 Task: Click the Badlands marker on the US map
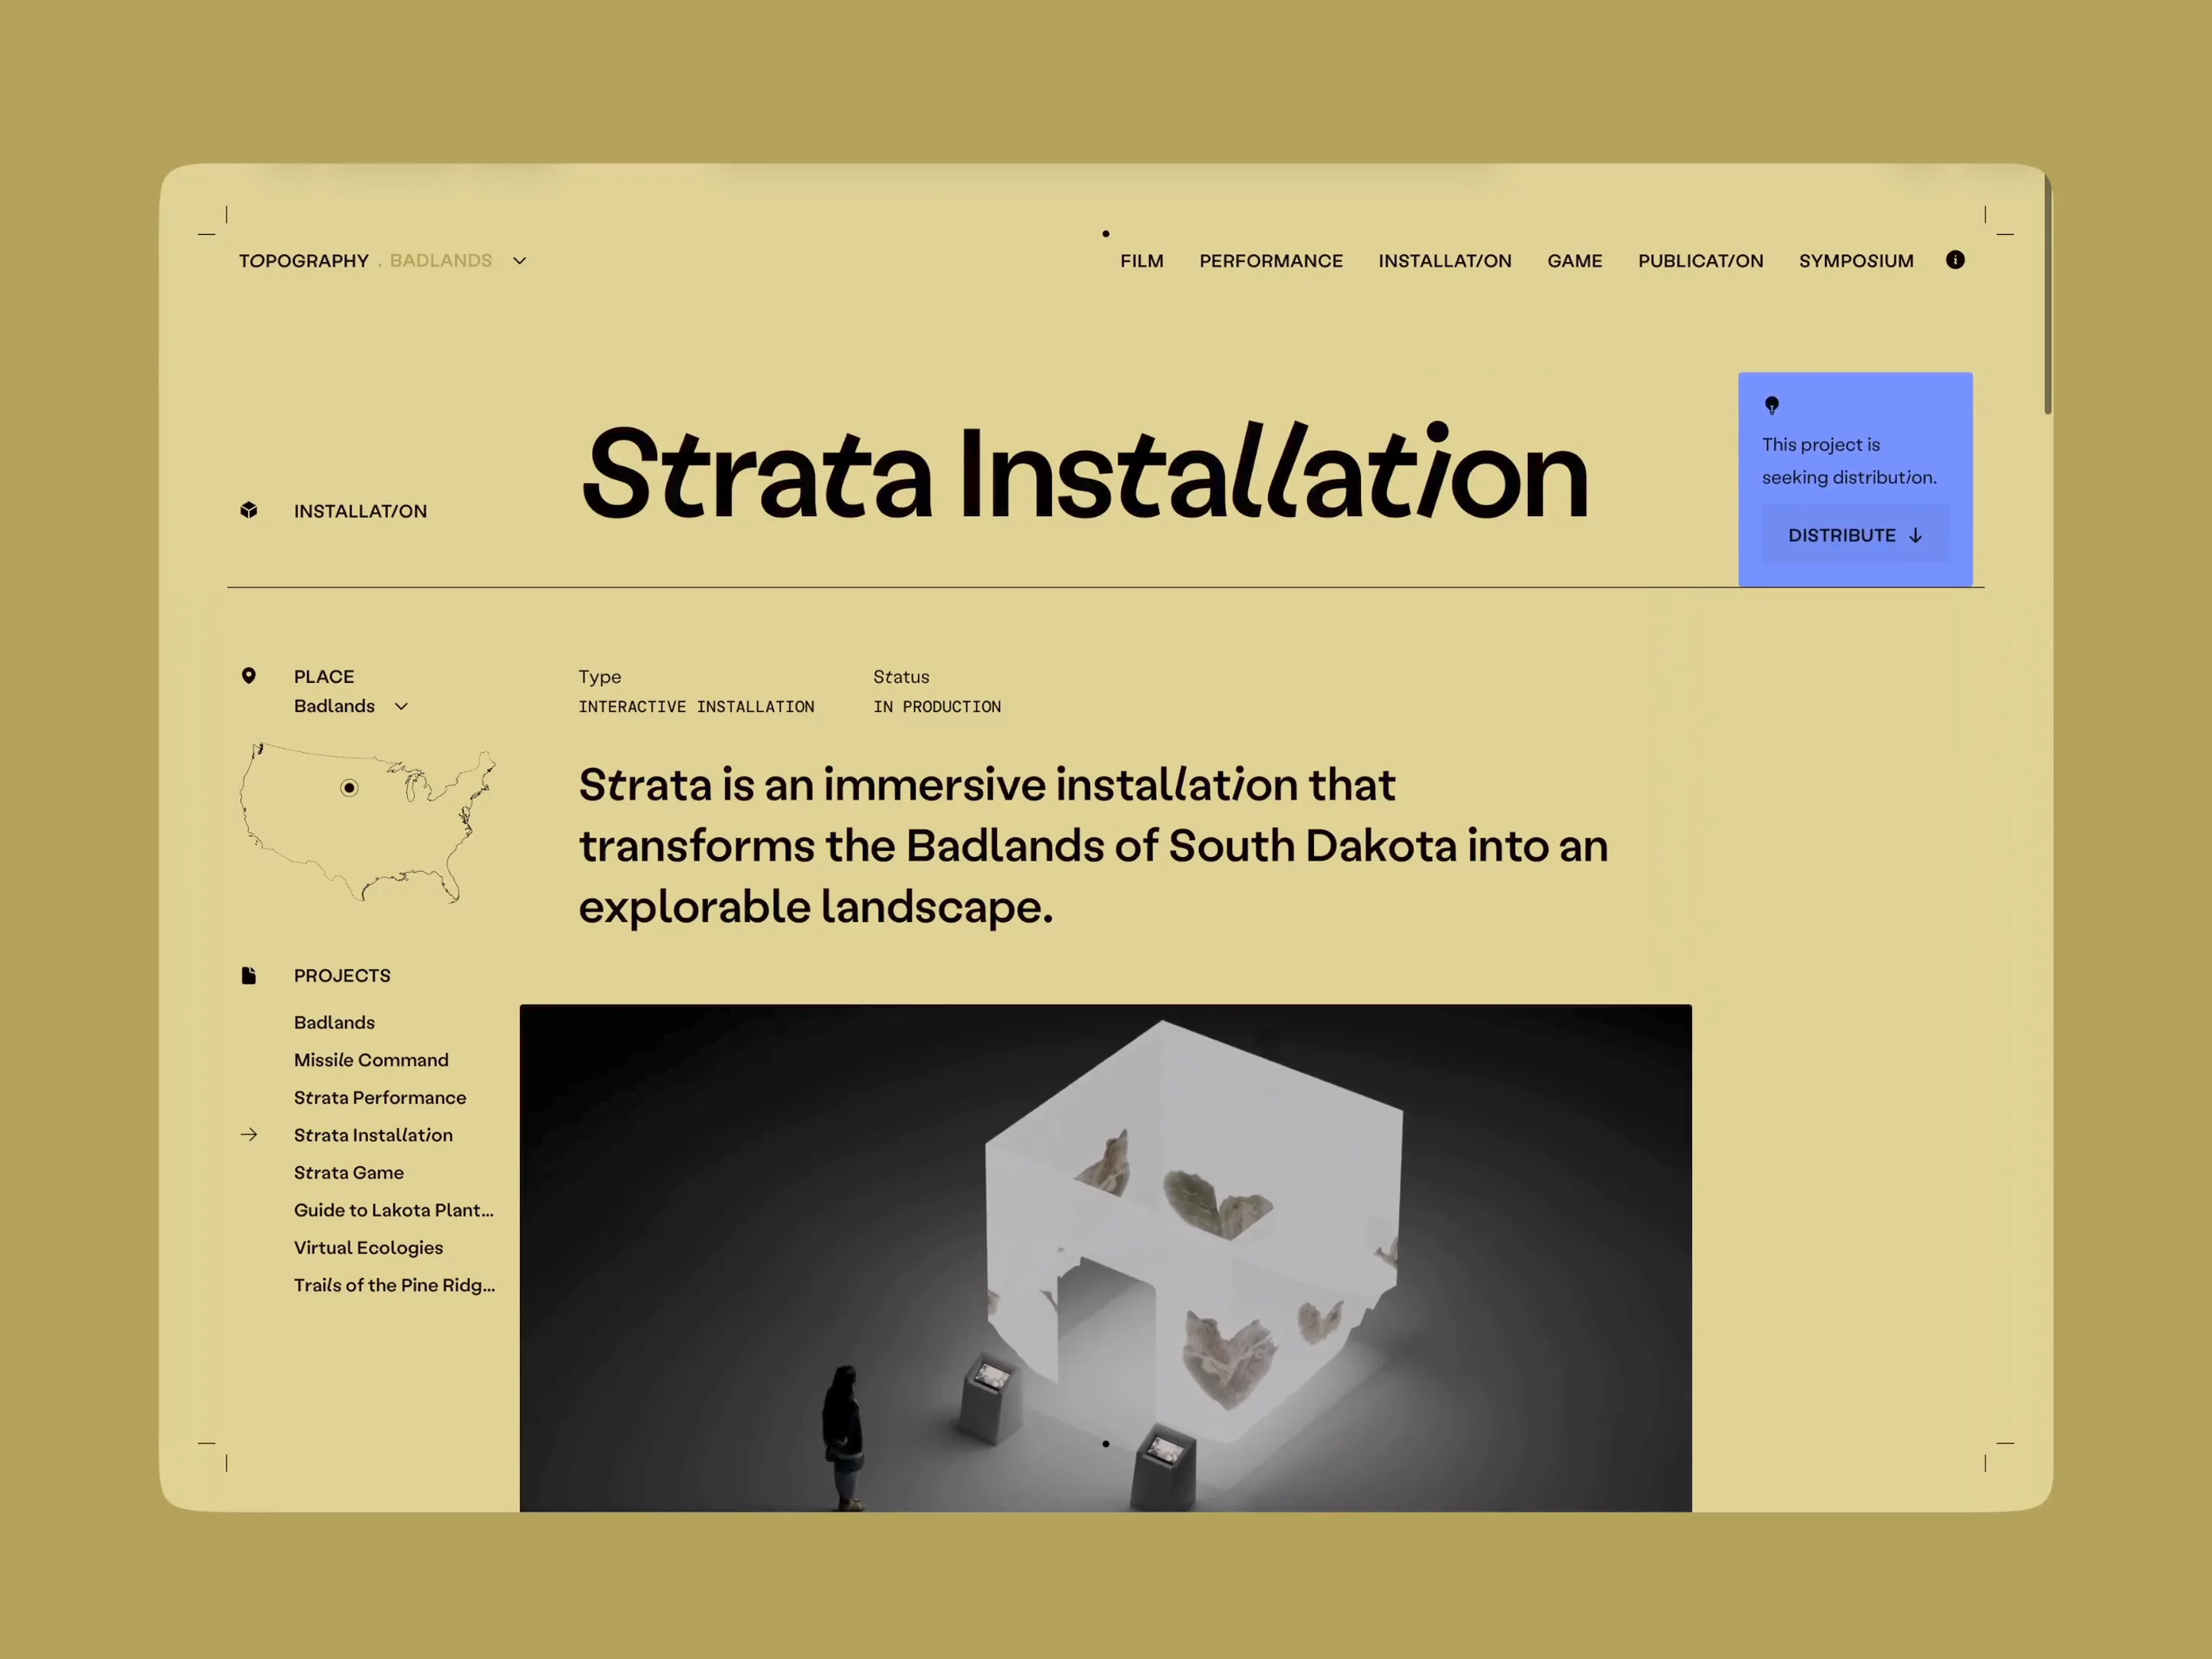click(349, 788)
